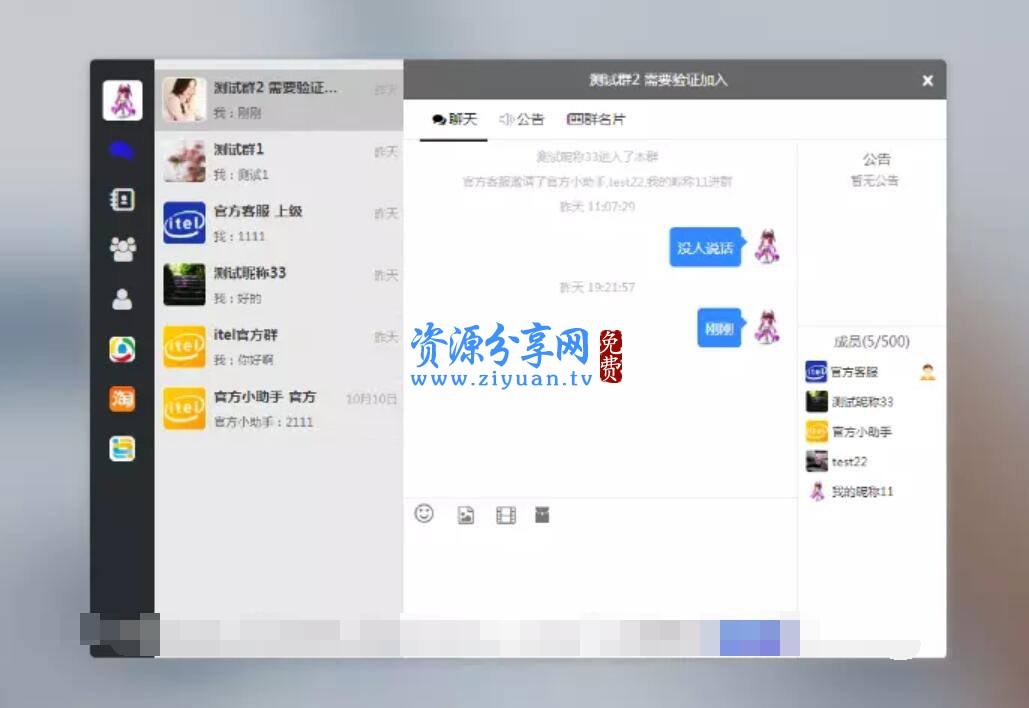
Task: Open conversation 官方小助手 官方
Action: pos(279,408)
